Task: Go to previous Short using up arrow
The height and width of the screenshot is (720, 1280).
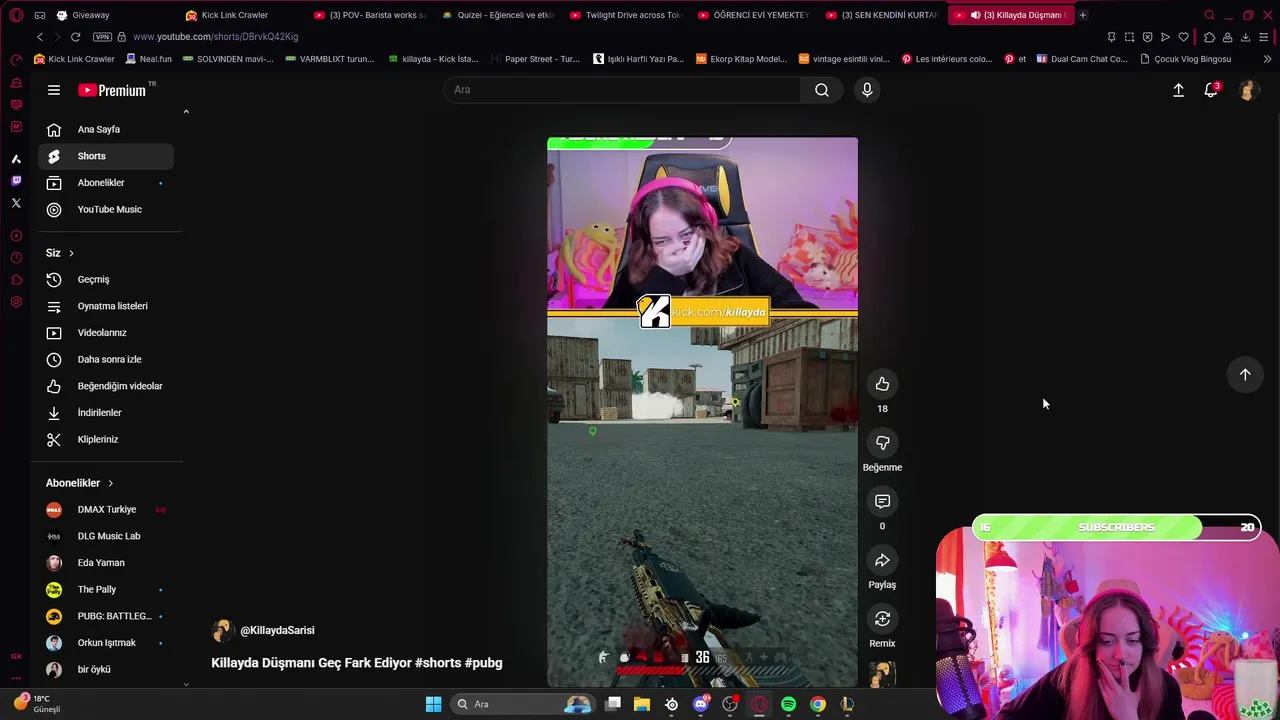Action: (1245, 374)
